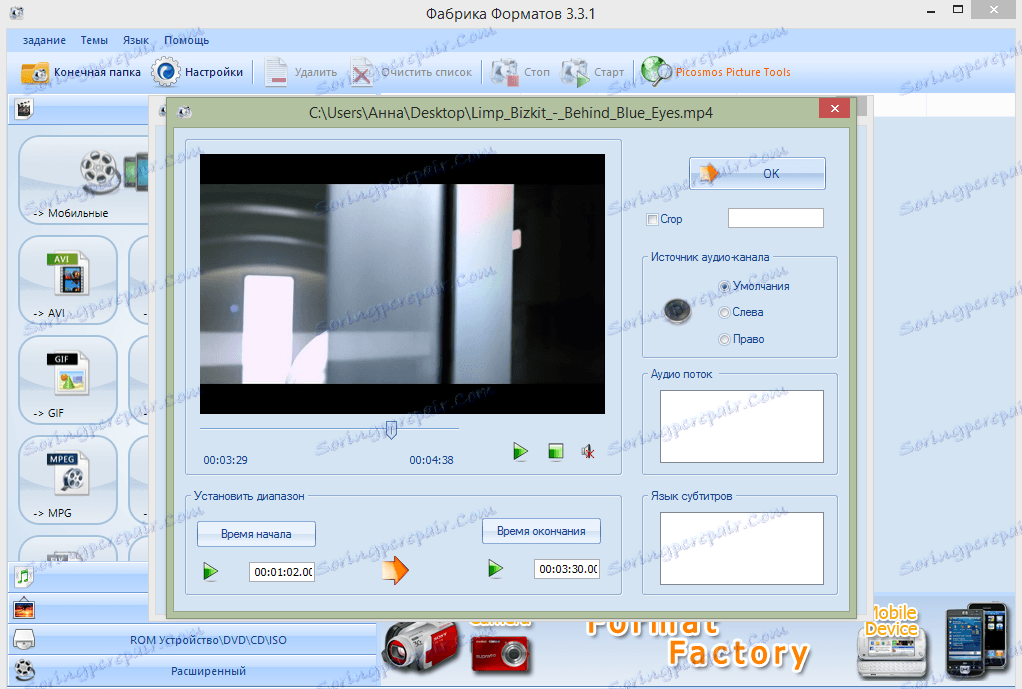Click the Format Factory window app icon

click(x=17, y=12)
